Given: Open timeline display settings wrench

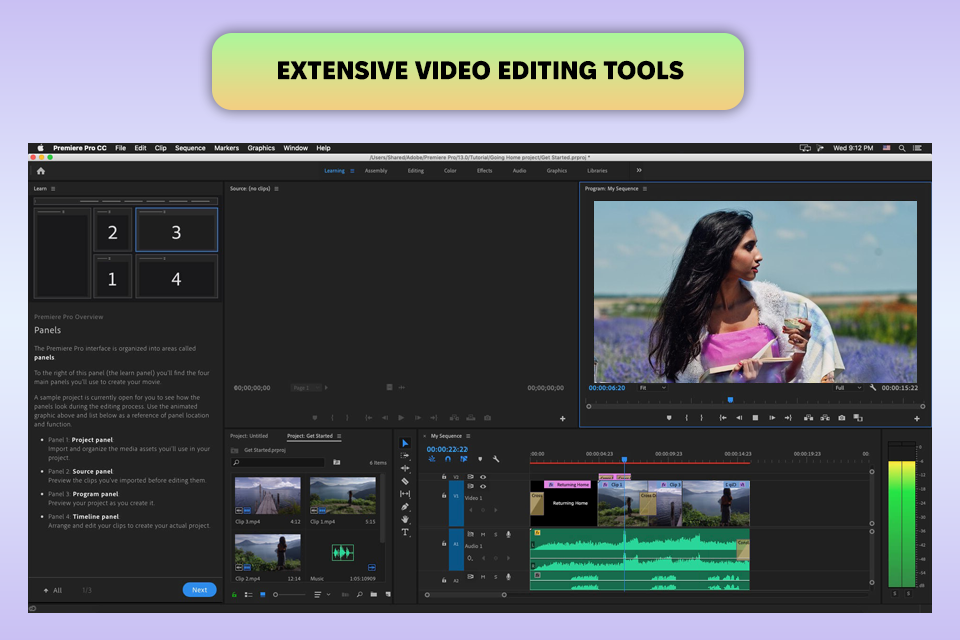Looking at the screenshot, I should click(x=496, y=459).
